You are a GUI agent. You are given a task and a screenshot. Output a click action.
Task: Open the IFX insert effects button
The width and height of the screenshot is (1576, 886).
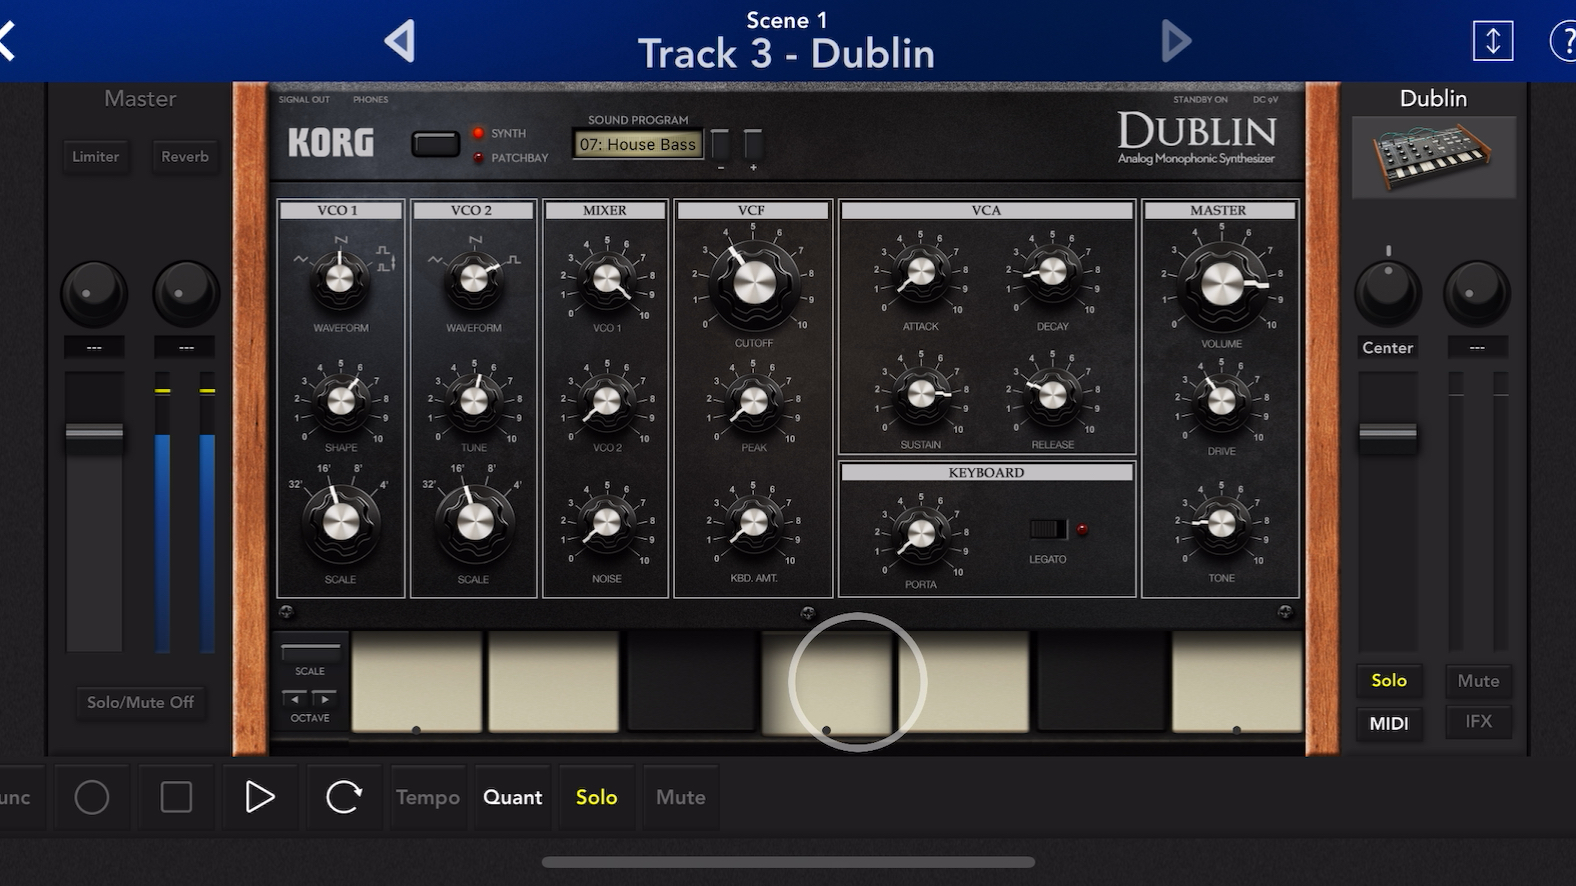tap(1478, 722)
